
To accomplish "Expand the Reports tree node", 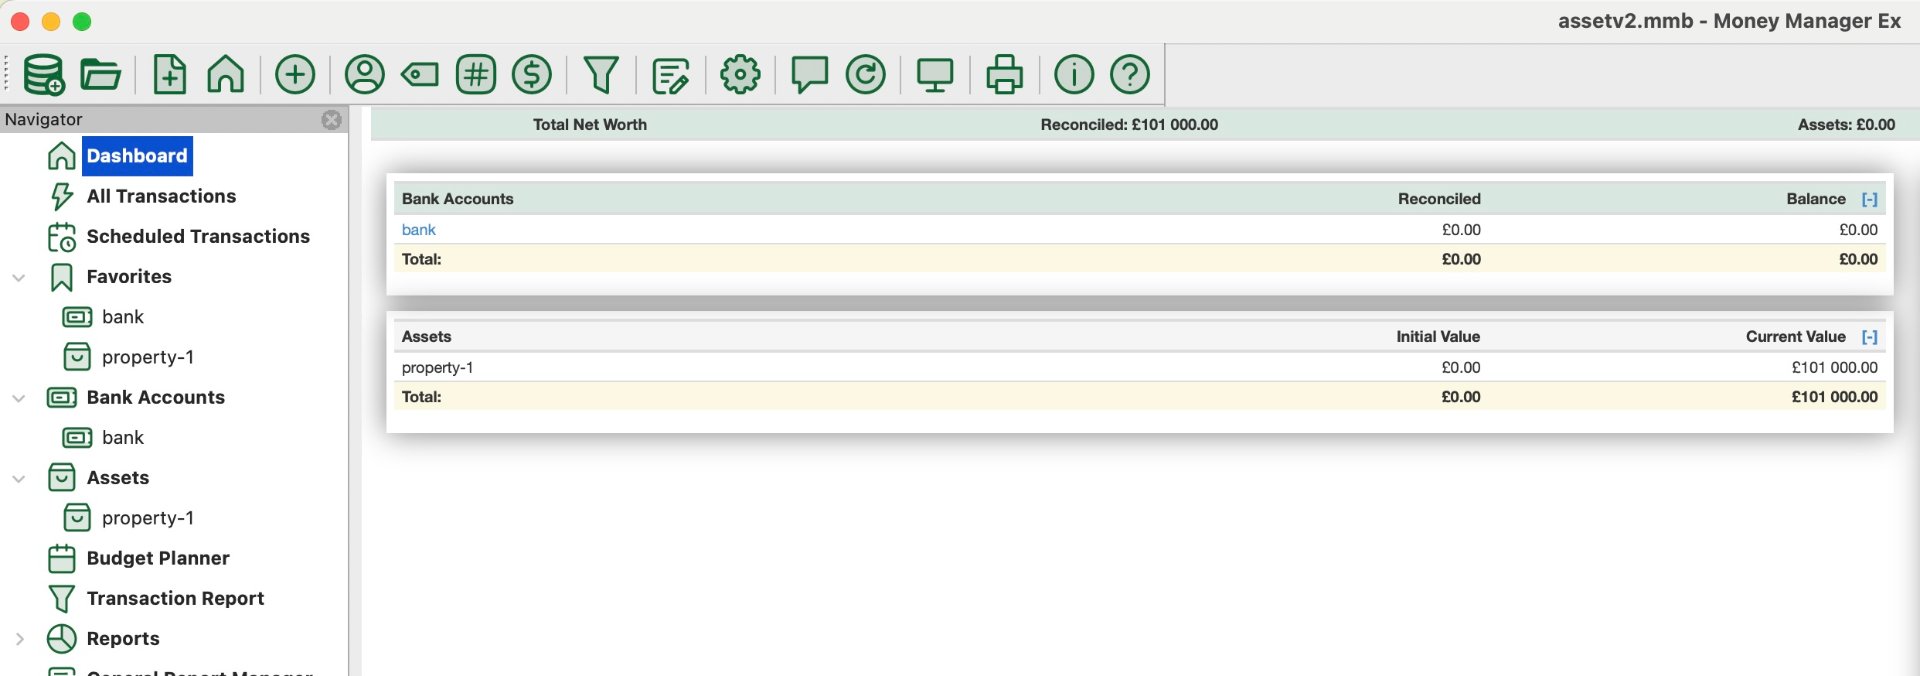I will pyautogui.click(x=19, y=639).
